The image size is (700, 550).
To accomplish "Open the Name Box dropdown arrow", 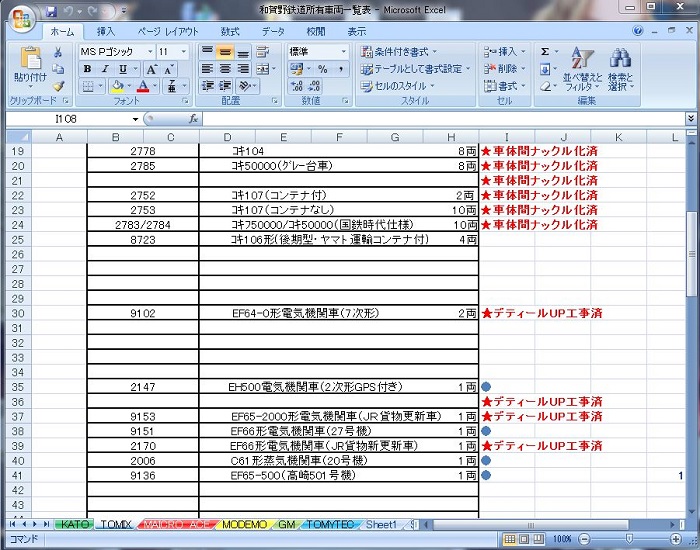I will coord(135,119).
